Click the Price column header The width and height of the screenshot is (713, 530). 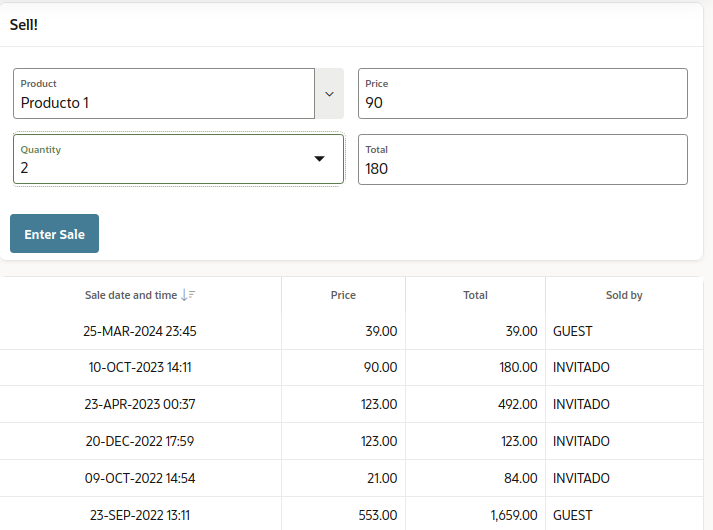343,295
